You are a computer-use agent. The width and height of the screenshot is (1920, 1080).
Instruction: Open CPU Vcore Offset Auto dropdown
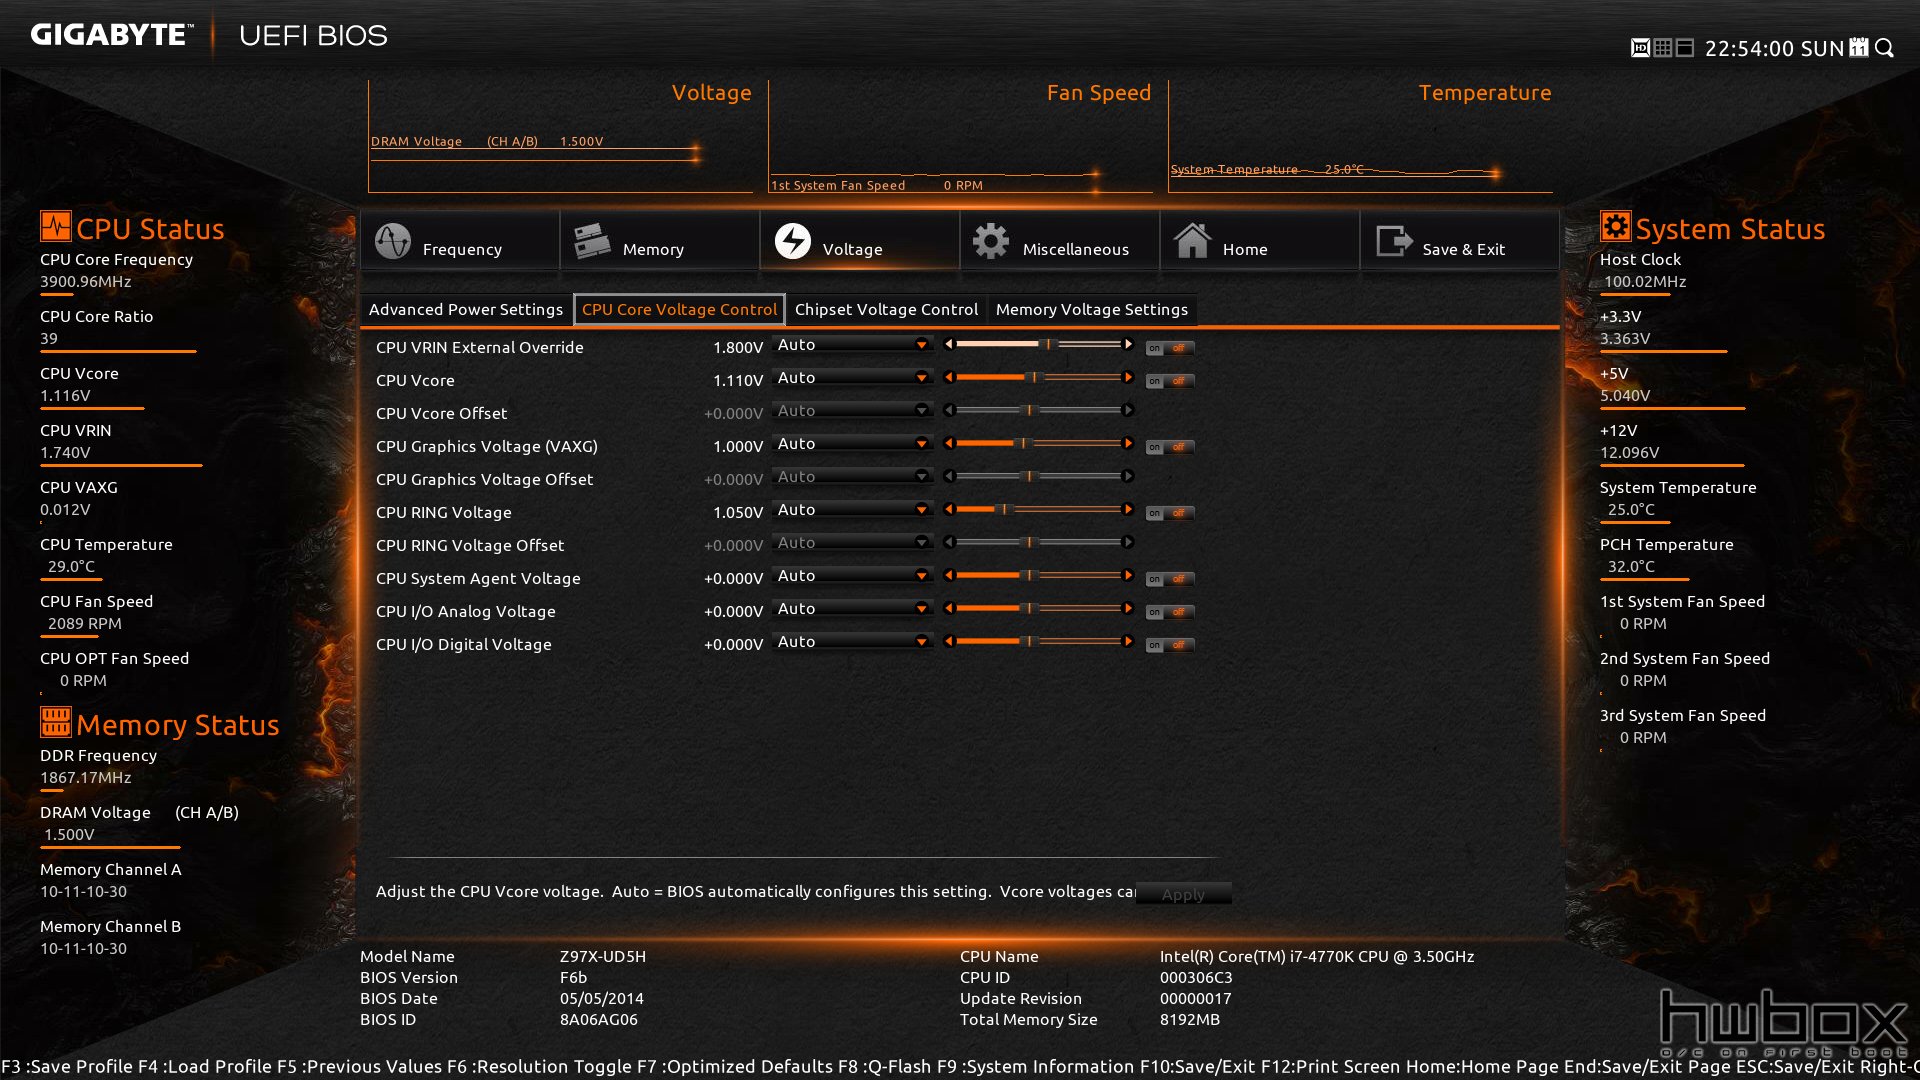click(x=852, y=410)
